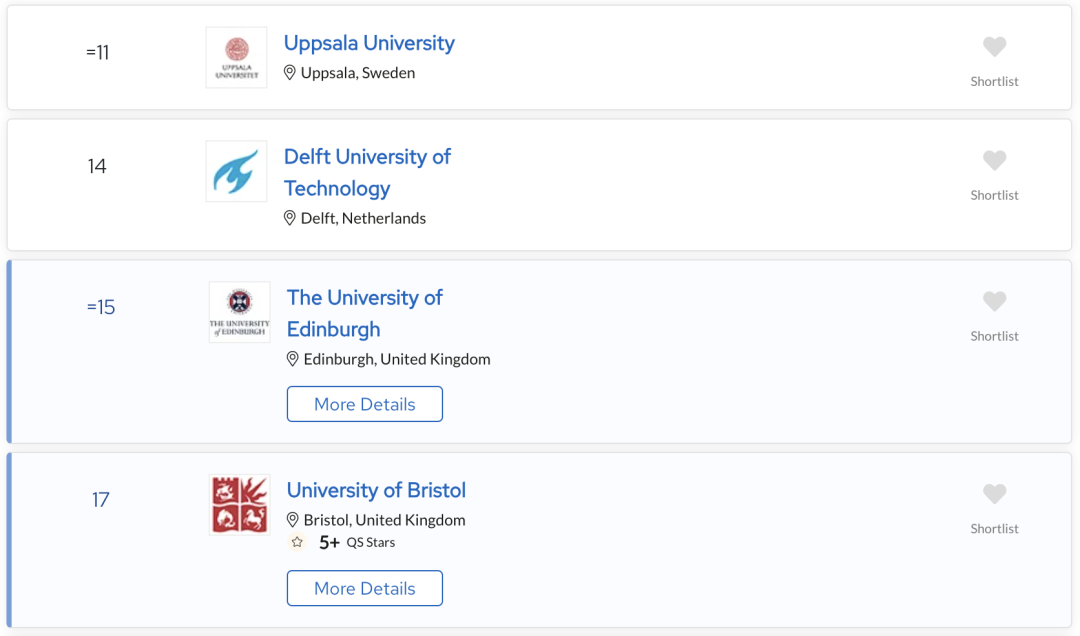This screenshot has width=1080, height=636.
Task: Click location pin for Bristol, United Kingdom
Action: pyautogui.click(x=293, y=520)
